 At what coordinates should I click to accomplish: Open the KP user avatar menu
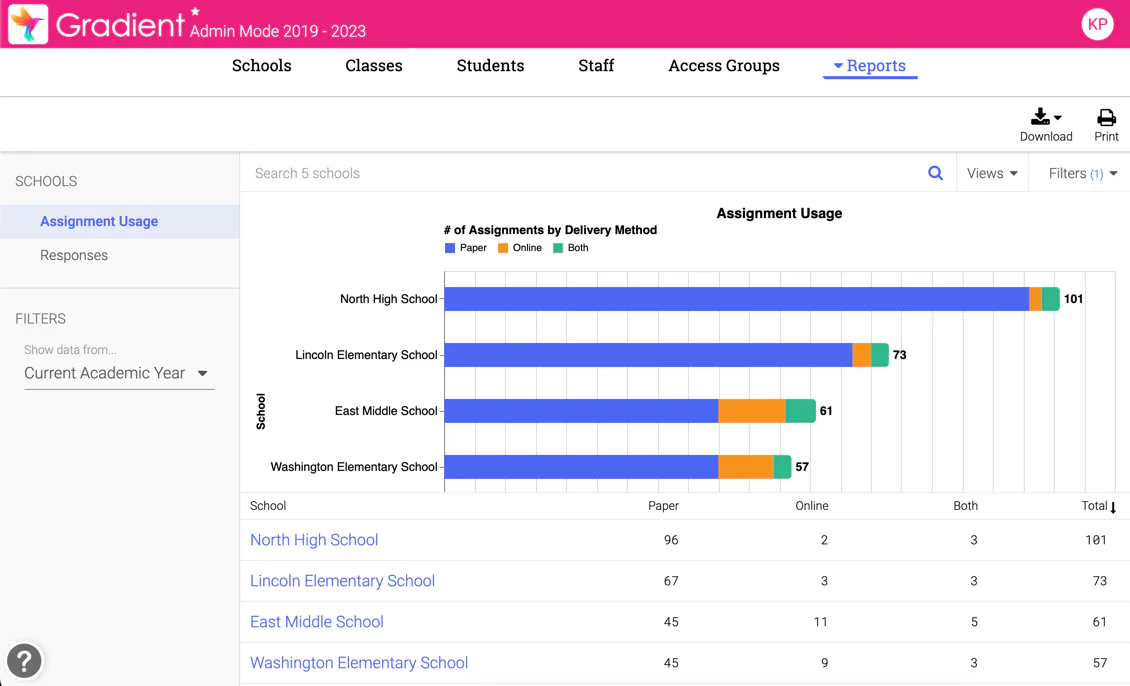(x=1097, y=24)
